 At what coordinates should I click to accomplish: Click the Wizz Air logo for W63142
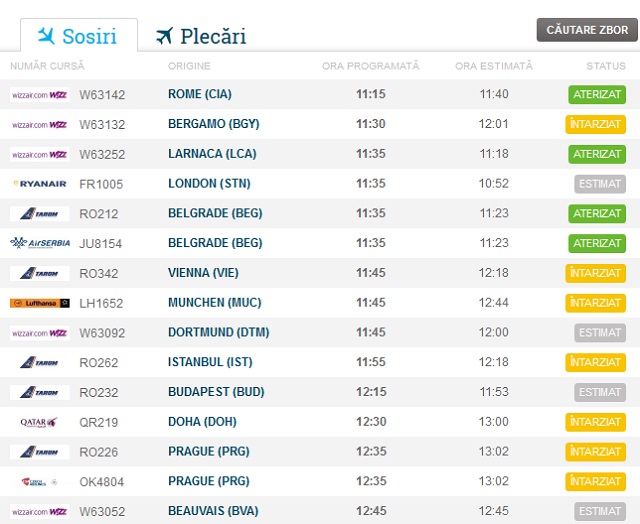(39, 95)
